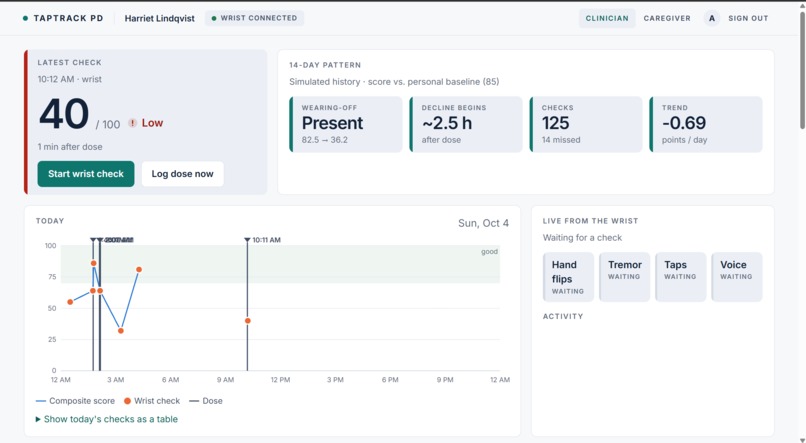Click the Wrist Connected status badge
The image size is (806, 443).
[254, 18]
